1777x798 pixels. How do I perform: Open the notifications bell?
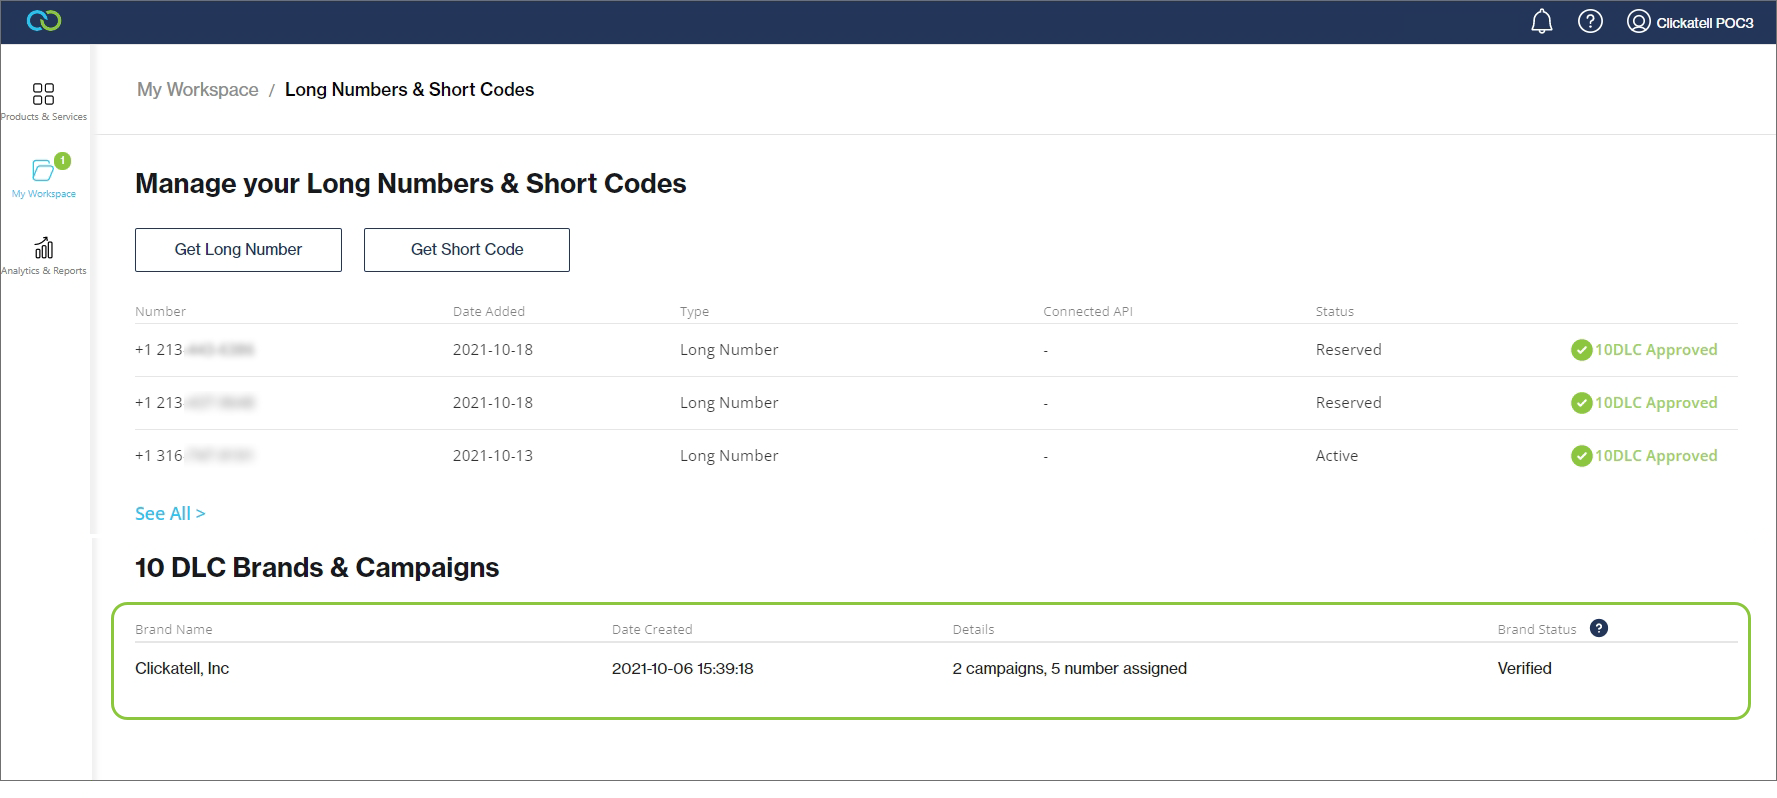(1541, 22)
